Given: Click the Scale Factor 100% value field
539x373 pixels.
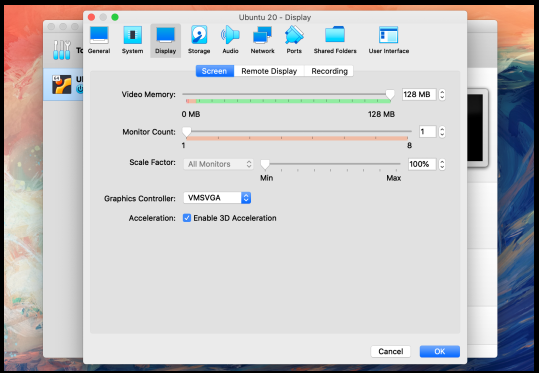Looking at the screenshot, I should coord(422,164).
